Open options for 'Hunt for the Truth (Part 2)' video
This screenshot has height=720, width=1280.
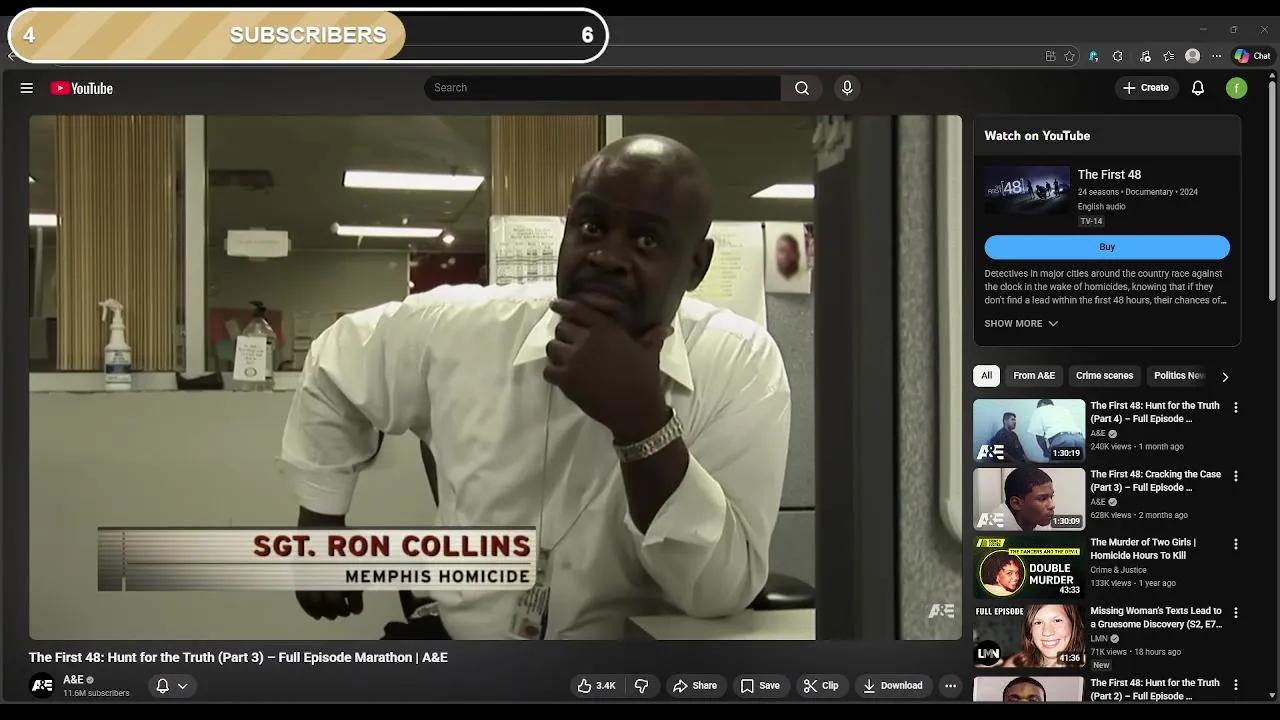(1236, 685)
